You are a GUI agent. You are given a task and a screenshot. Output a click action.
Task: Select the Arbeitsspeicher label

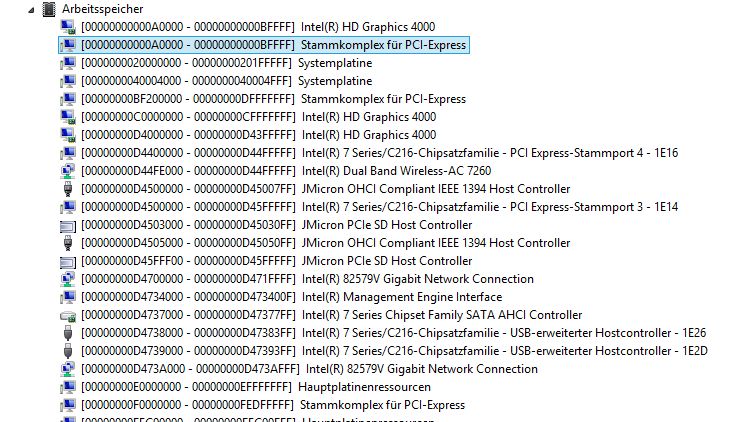(x=102, y=9)
